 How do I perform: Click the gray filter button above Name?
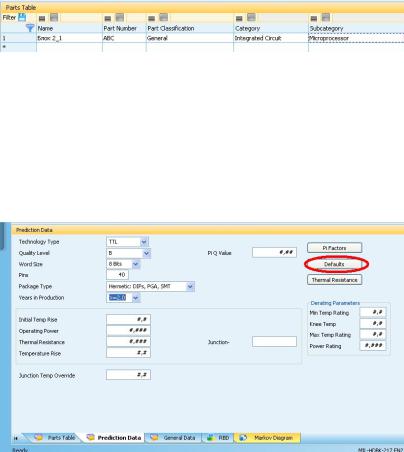click(x=54, y=17)
